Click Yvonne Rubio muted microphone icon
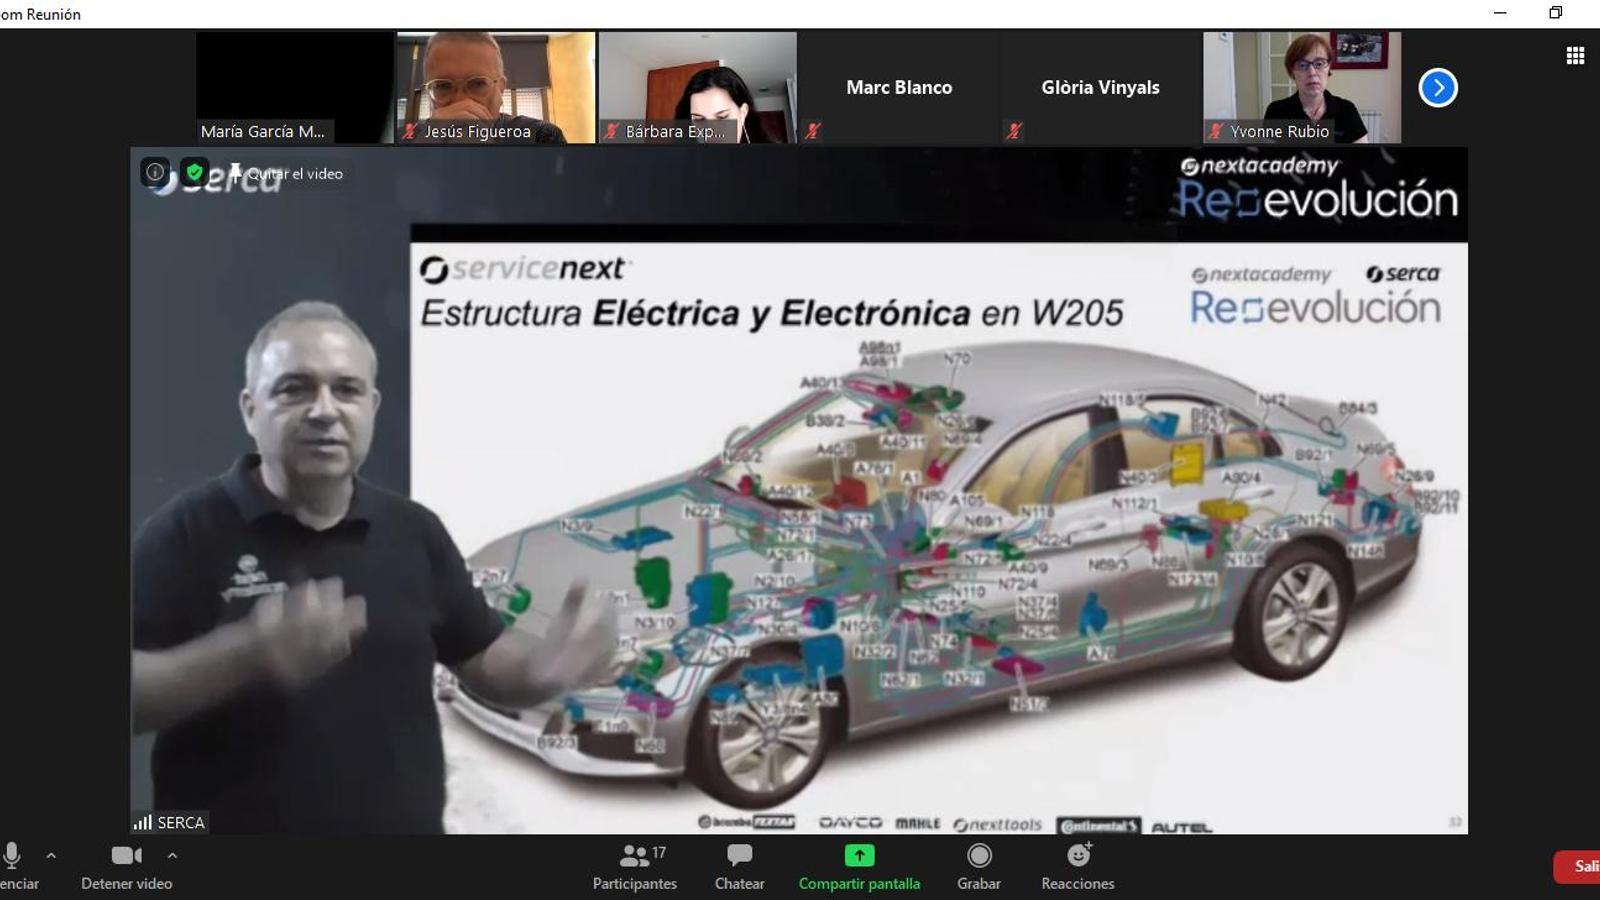 (x=1216, y=131)
